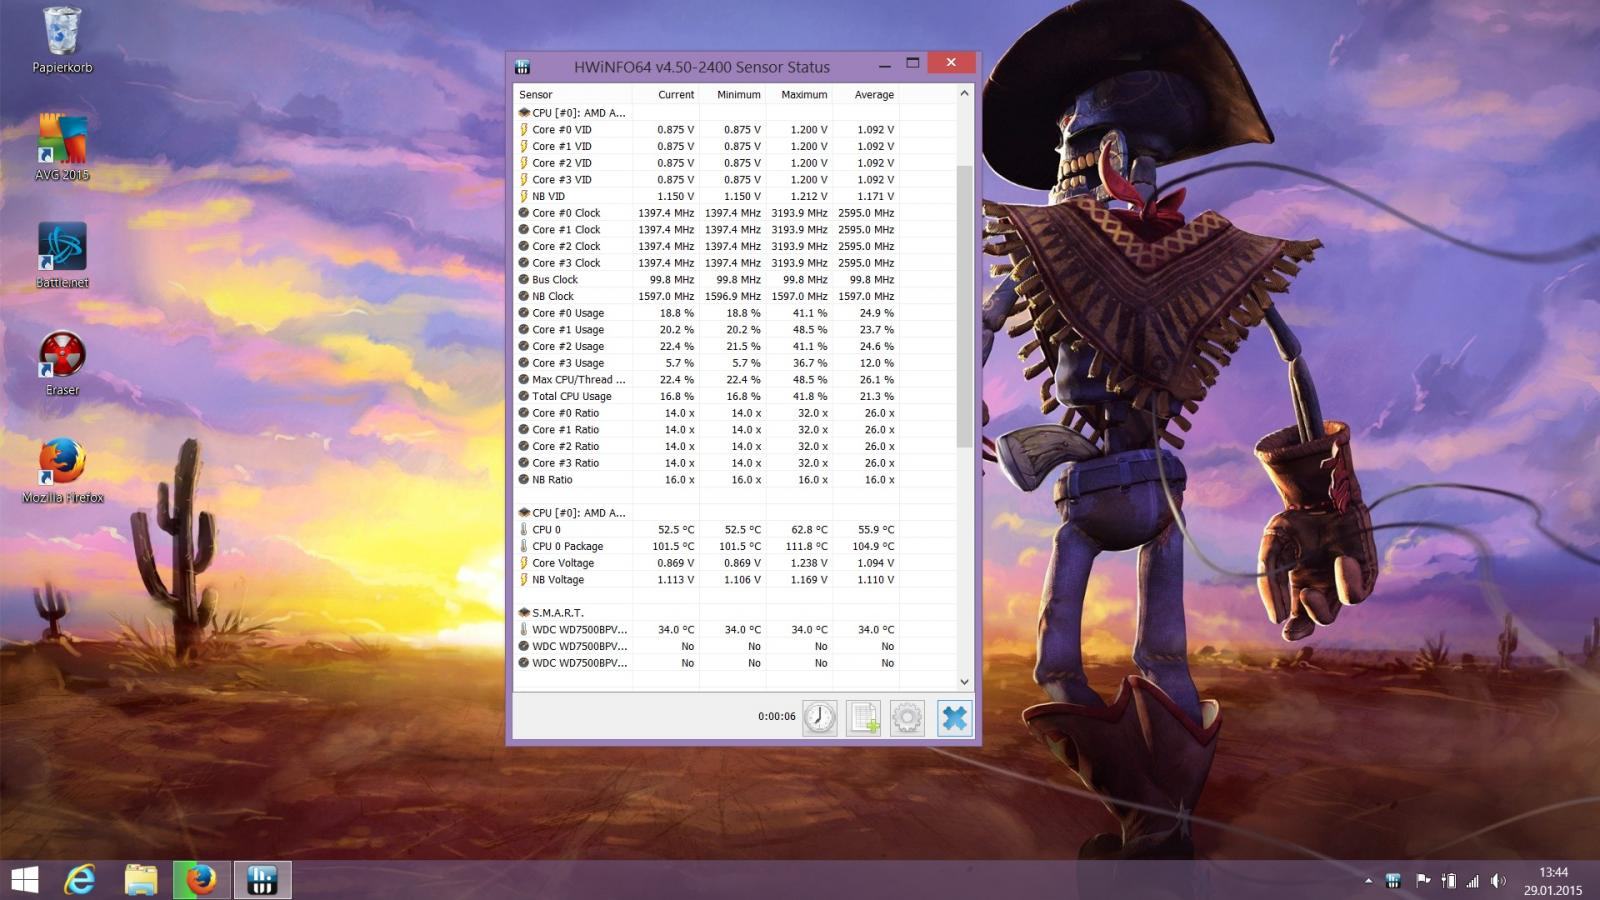Select the Core #0 Ratio row
Image resolution: width=1600 pixels, height=900 pixels.
tap(706, 413)
